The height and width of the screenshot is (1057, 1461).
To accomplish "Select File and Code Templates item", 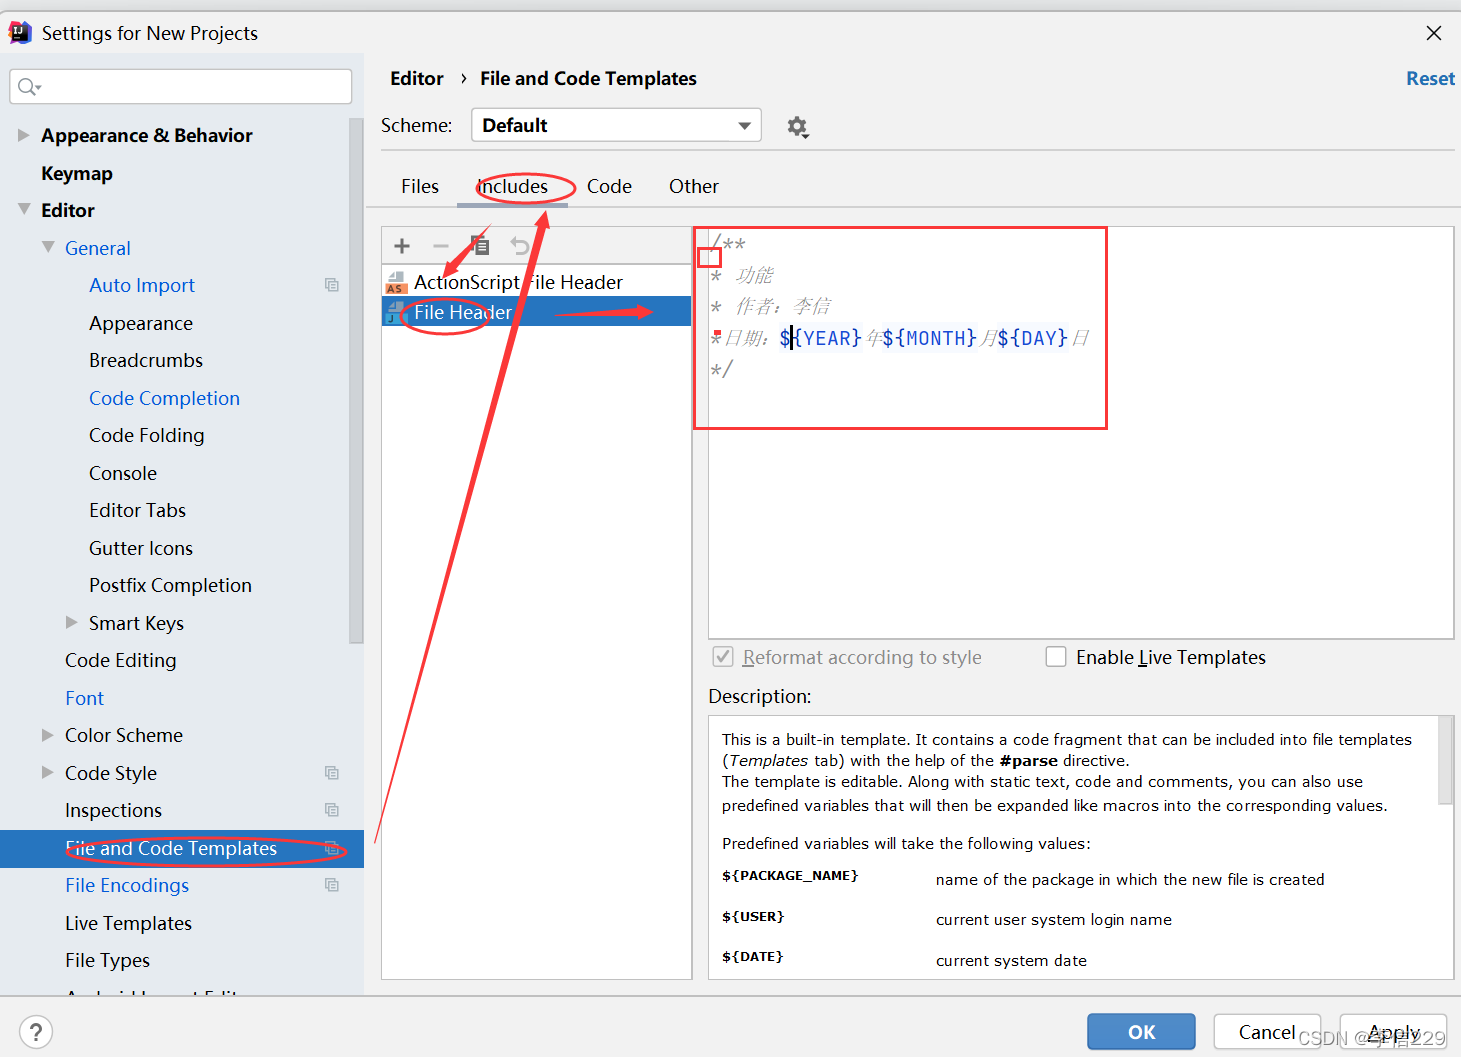I will tap(182, 848).
